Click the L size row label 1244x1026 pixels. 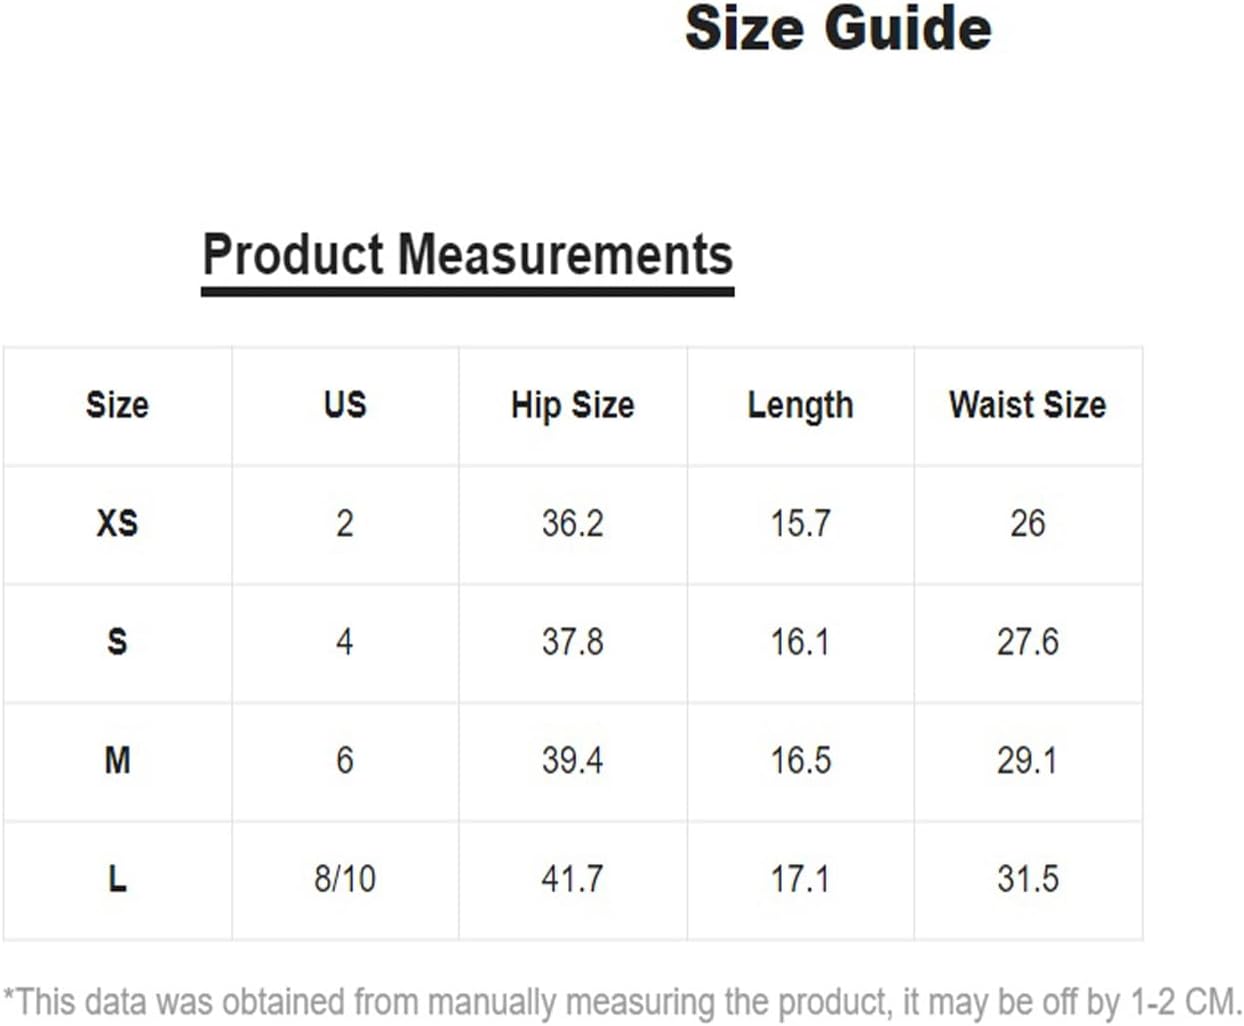[x=117, y=879]
